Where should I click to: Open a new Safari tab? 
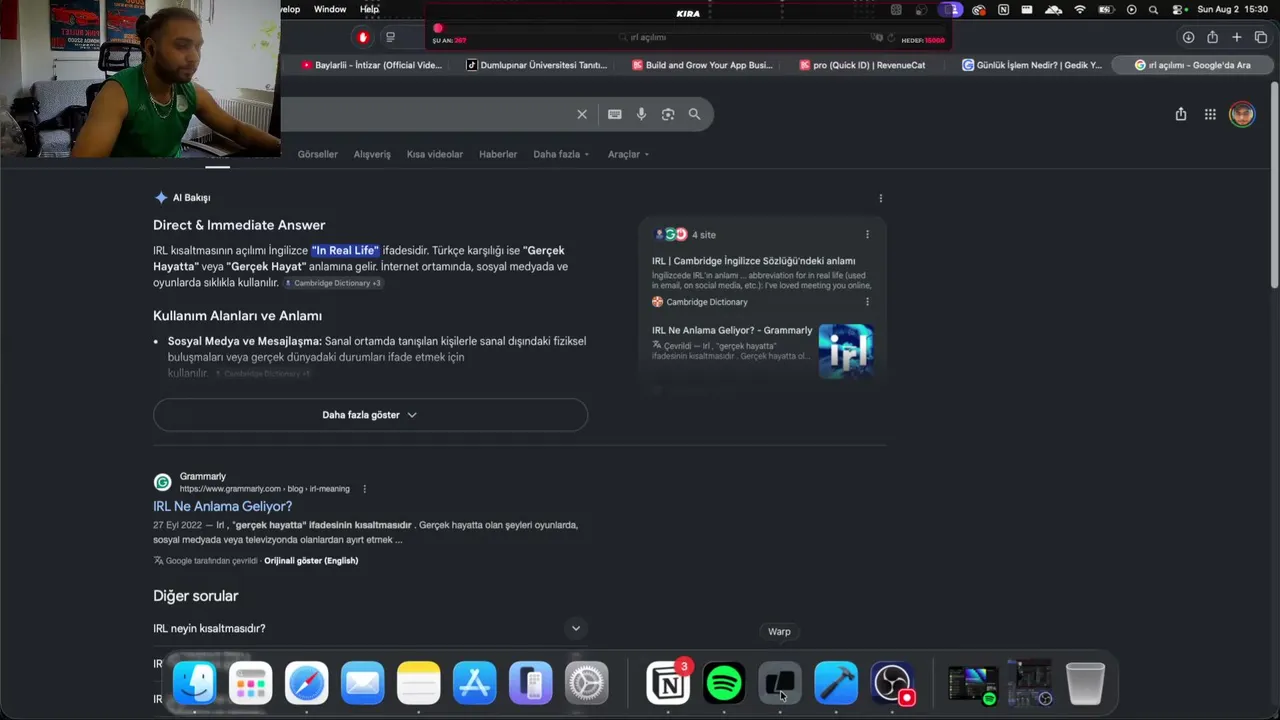pos(1237,37)
